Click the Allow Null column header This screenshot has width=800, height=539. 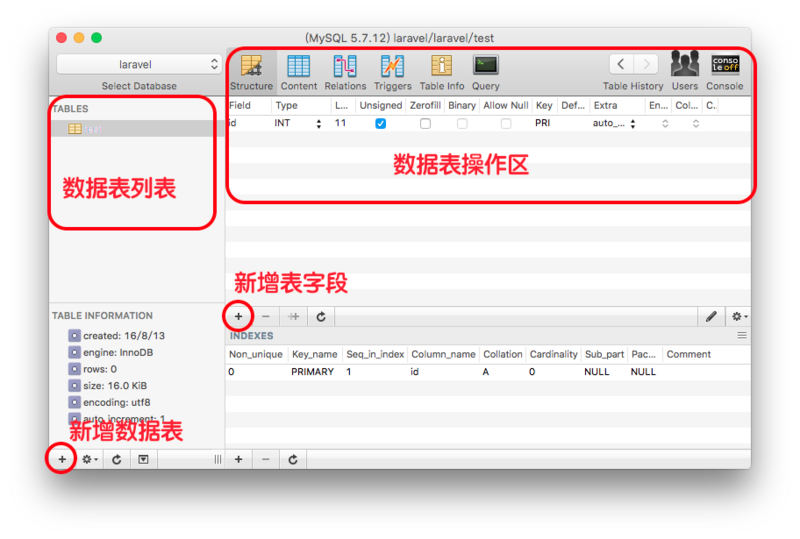(x=506, y=105)
